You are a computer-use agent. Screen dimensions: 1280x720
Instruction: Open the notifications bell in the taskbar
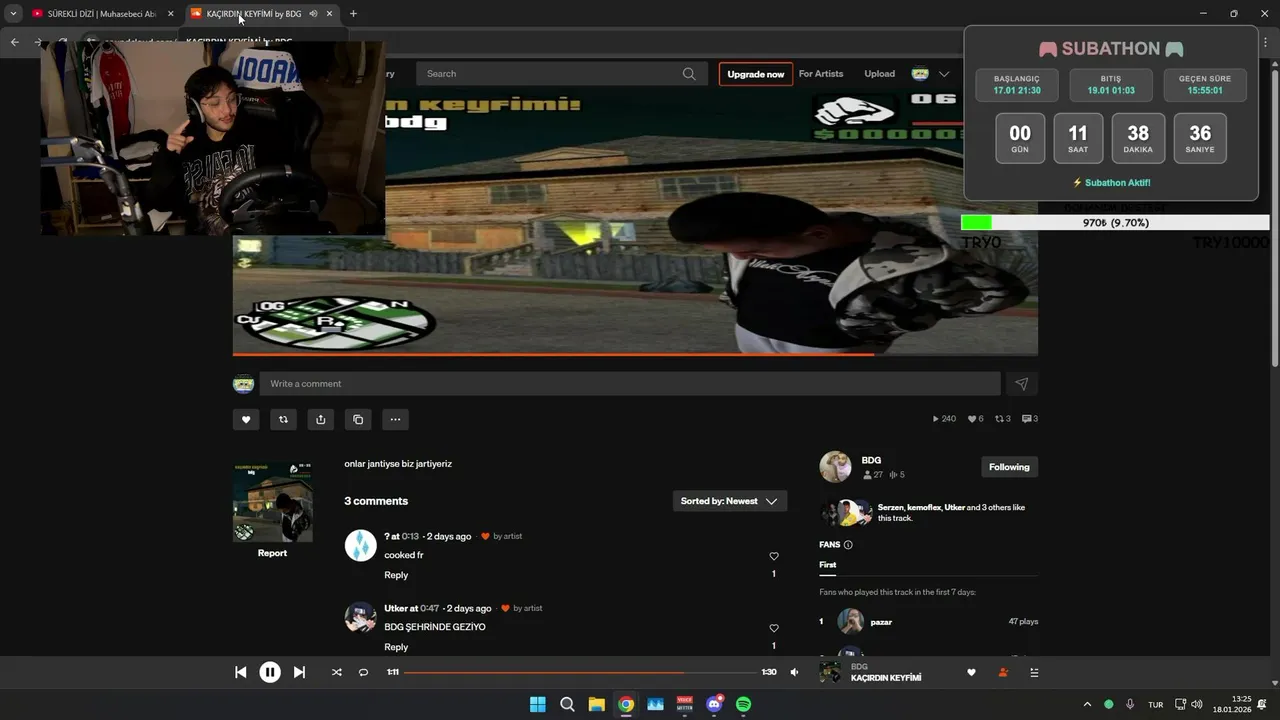click(1262, 704)
